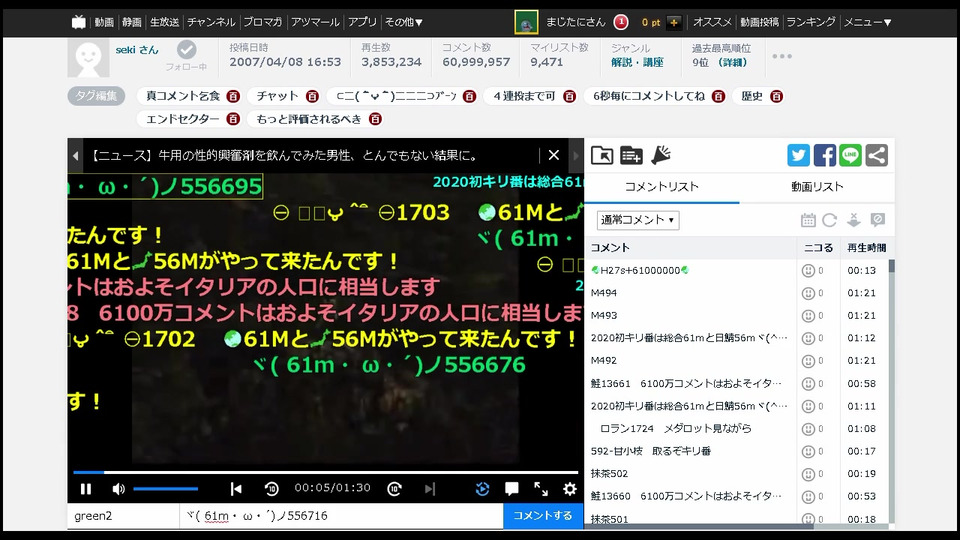Open the 通常コメント dropdown

[638, 220]
